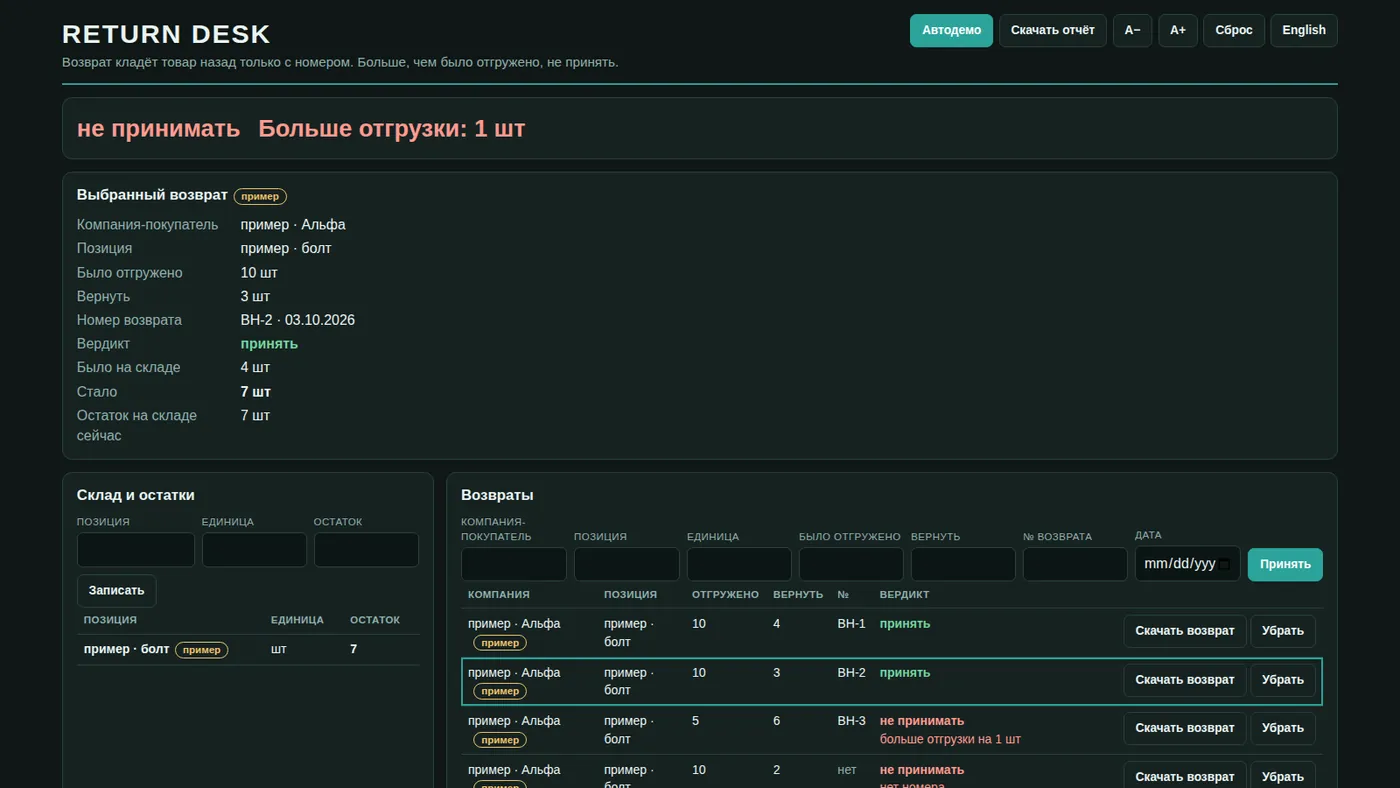
Task: Decrease font size with A− button
Action: (x=1132, y=30)
